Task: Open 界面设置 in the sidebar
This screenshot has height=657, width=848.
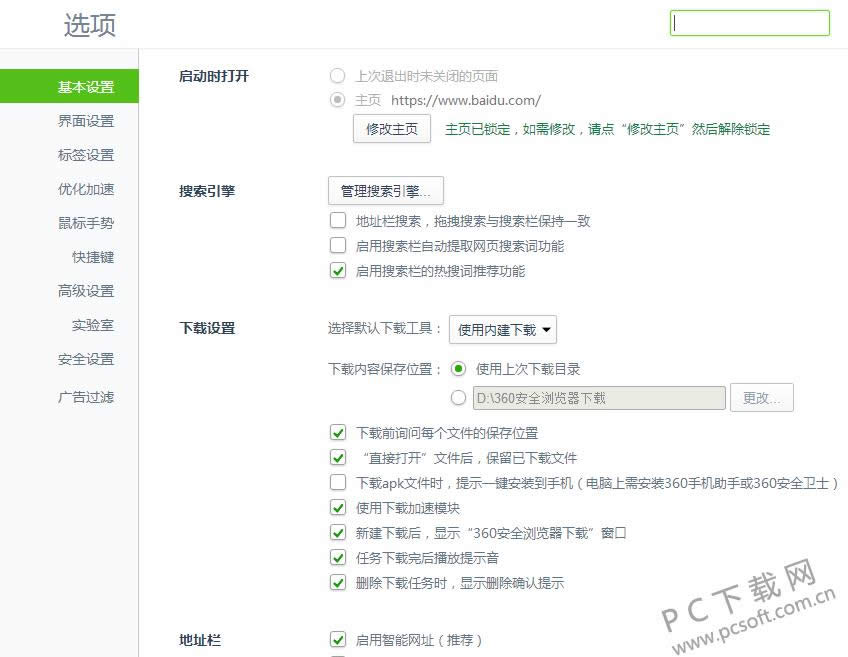Action: coord(86,121)
